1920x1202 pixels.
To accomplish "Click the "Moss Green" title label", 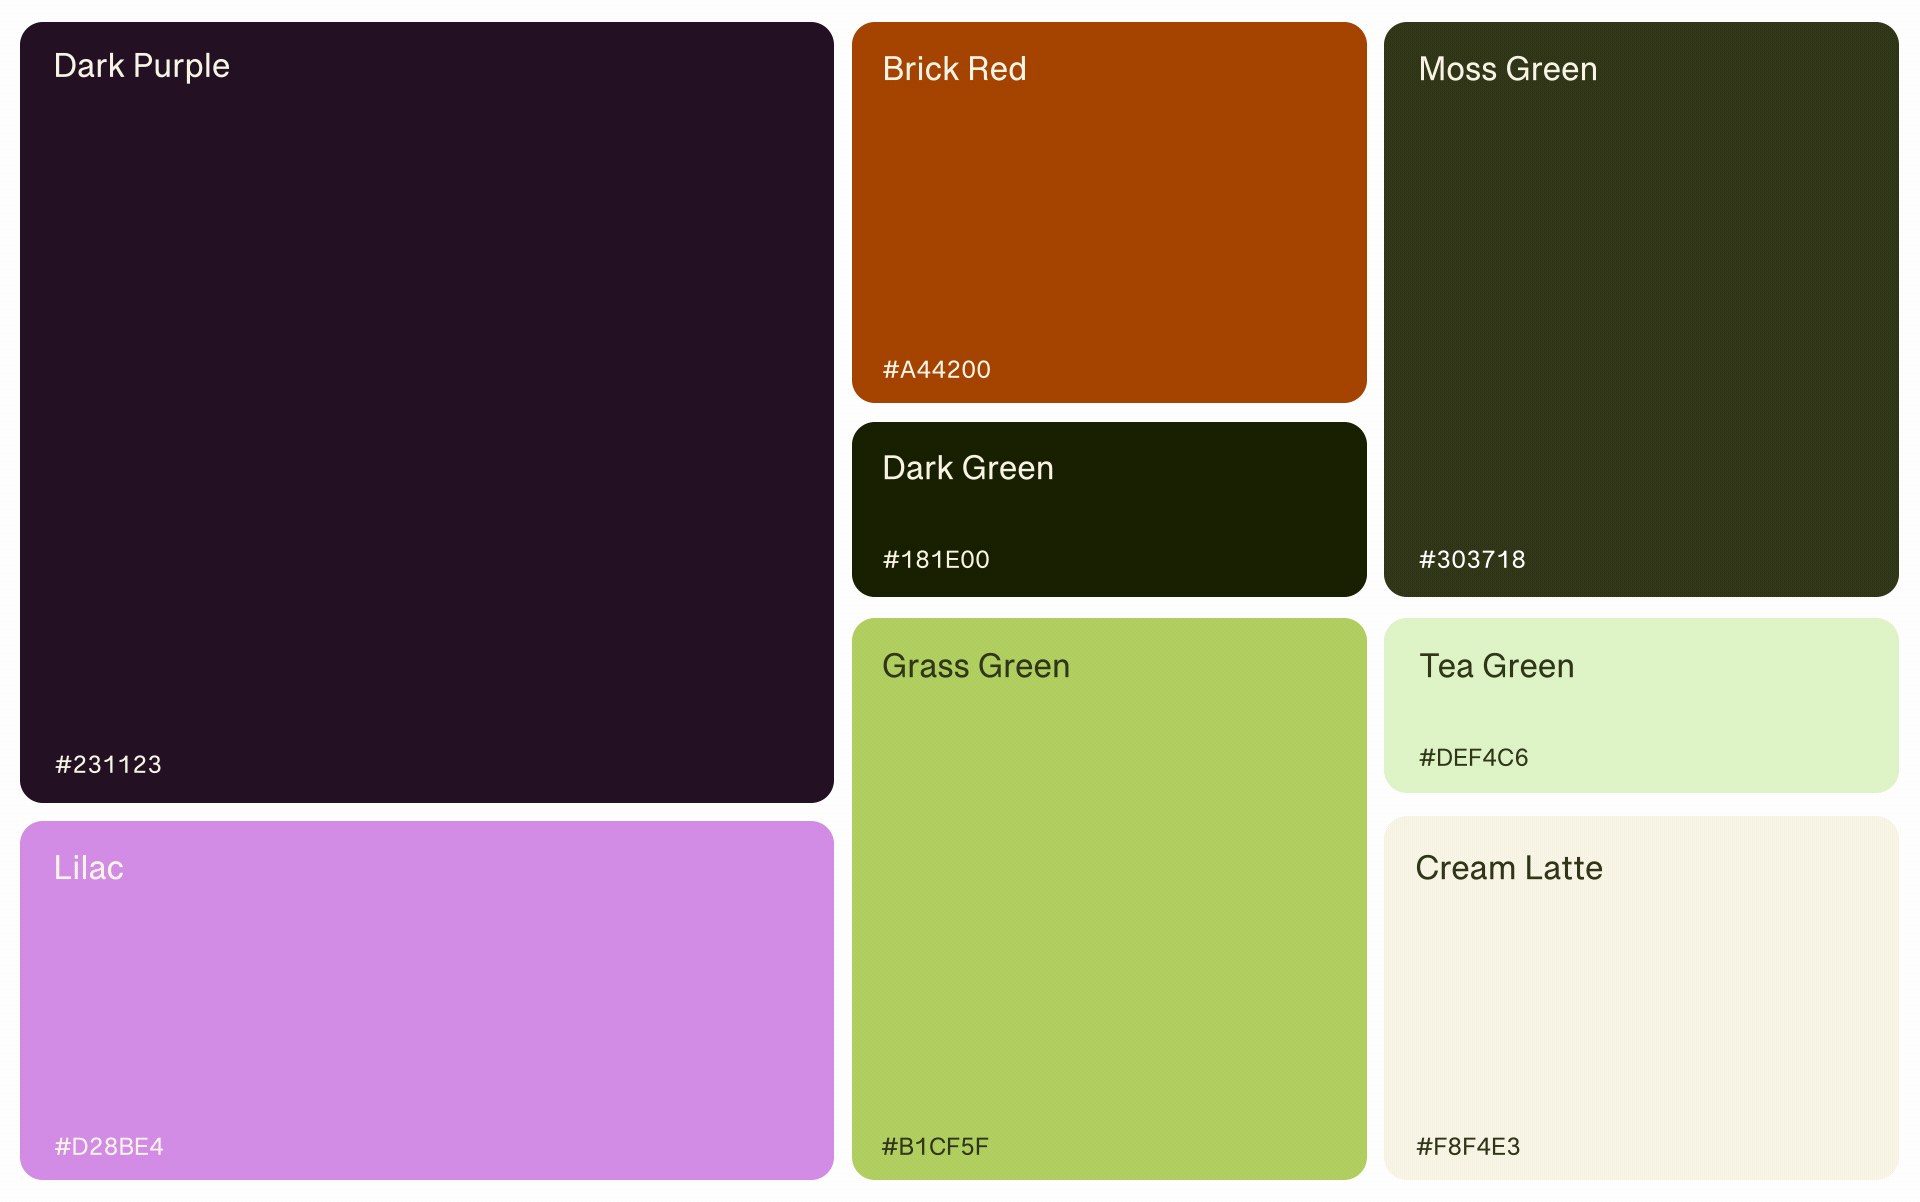I will point(1508,69).
